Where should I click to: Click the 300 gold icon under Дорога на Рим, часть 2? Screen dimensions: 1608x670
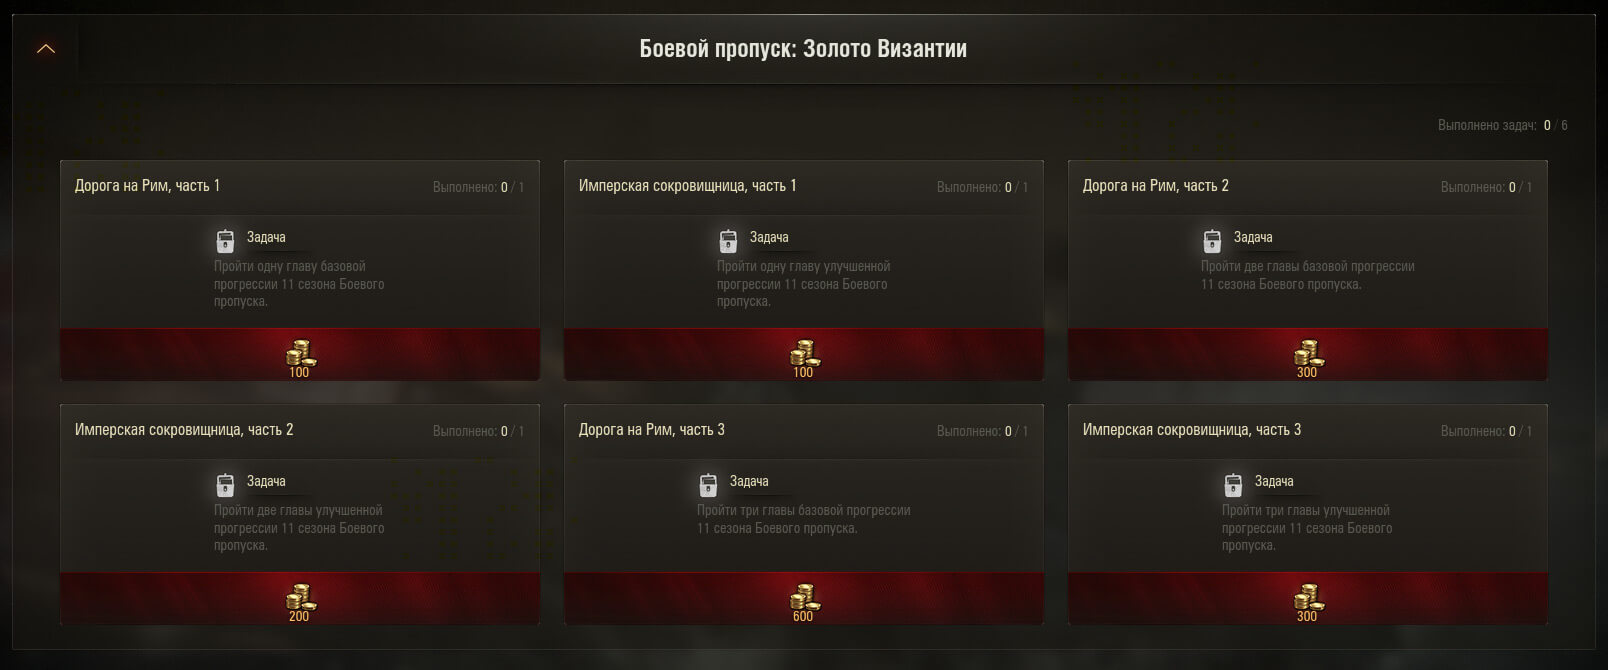pyautogui.click(x=1308, y=353)
